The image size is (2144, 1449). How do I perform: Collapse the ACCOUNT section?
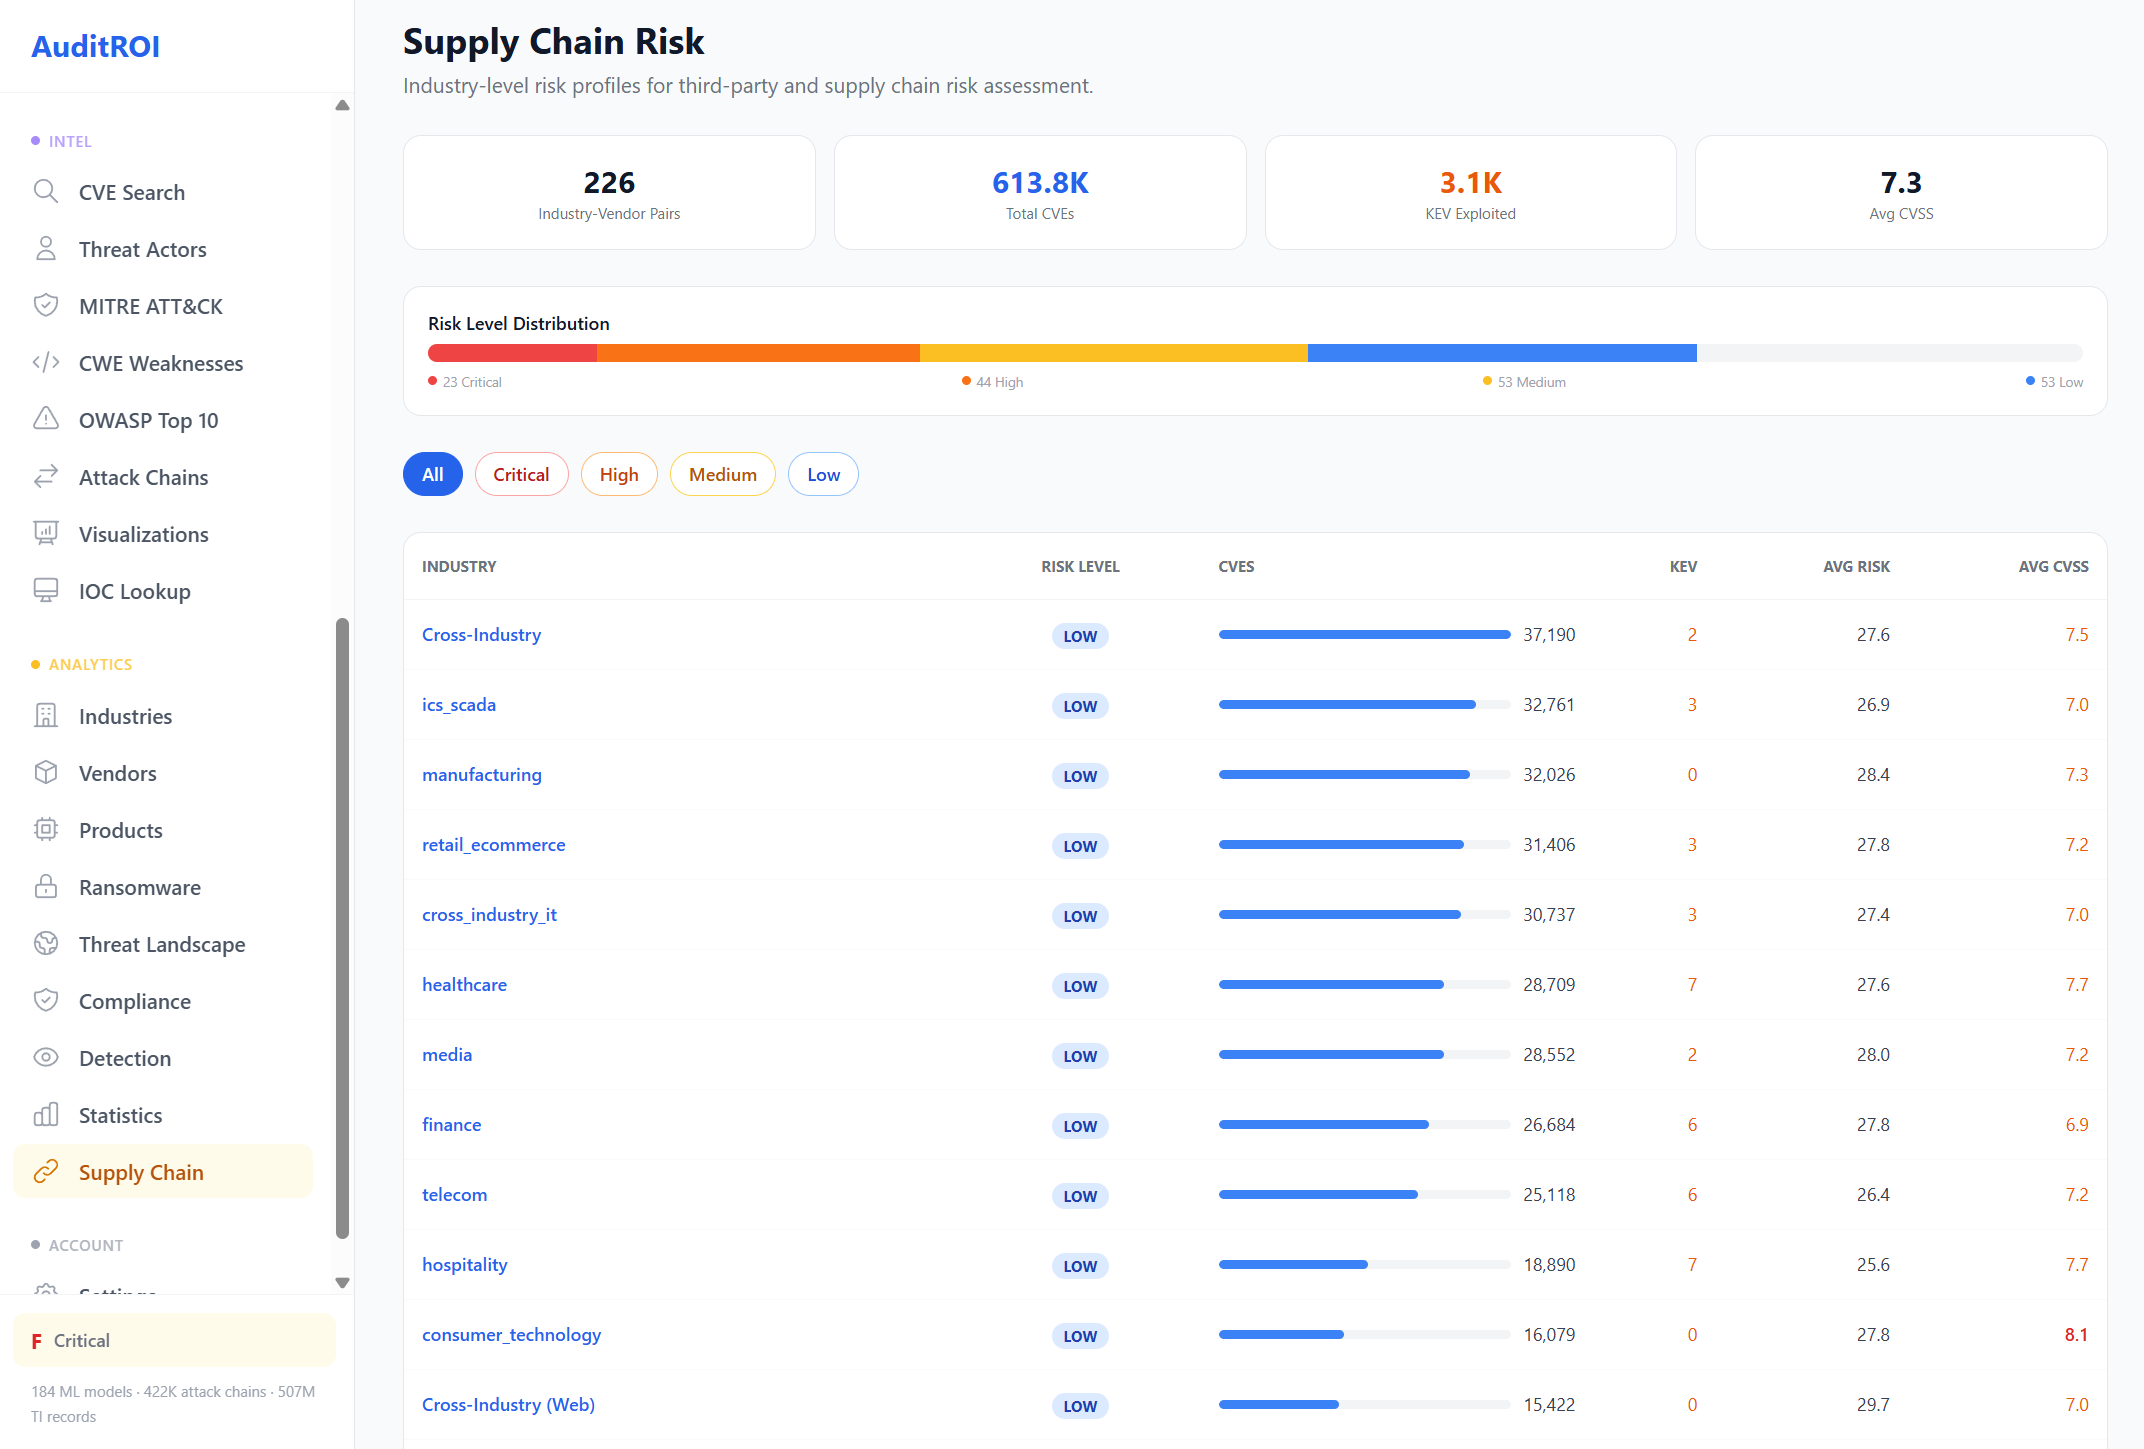coord(87,1245)
